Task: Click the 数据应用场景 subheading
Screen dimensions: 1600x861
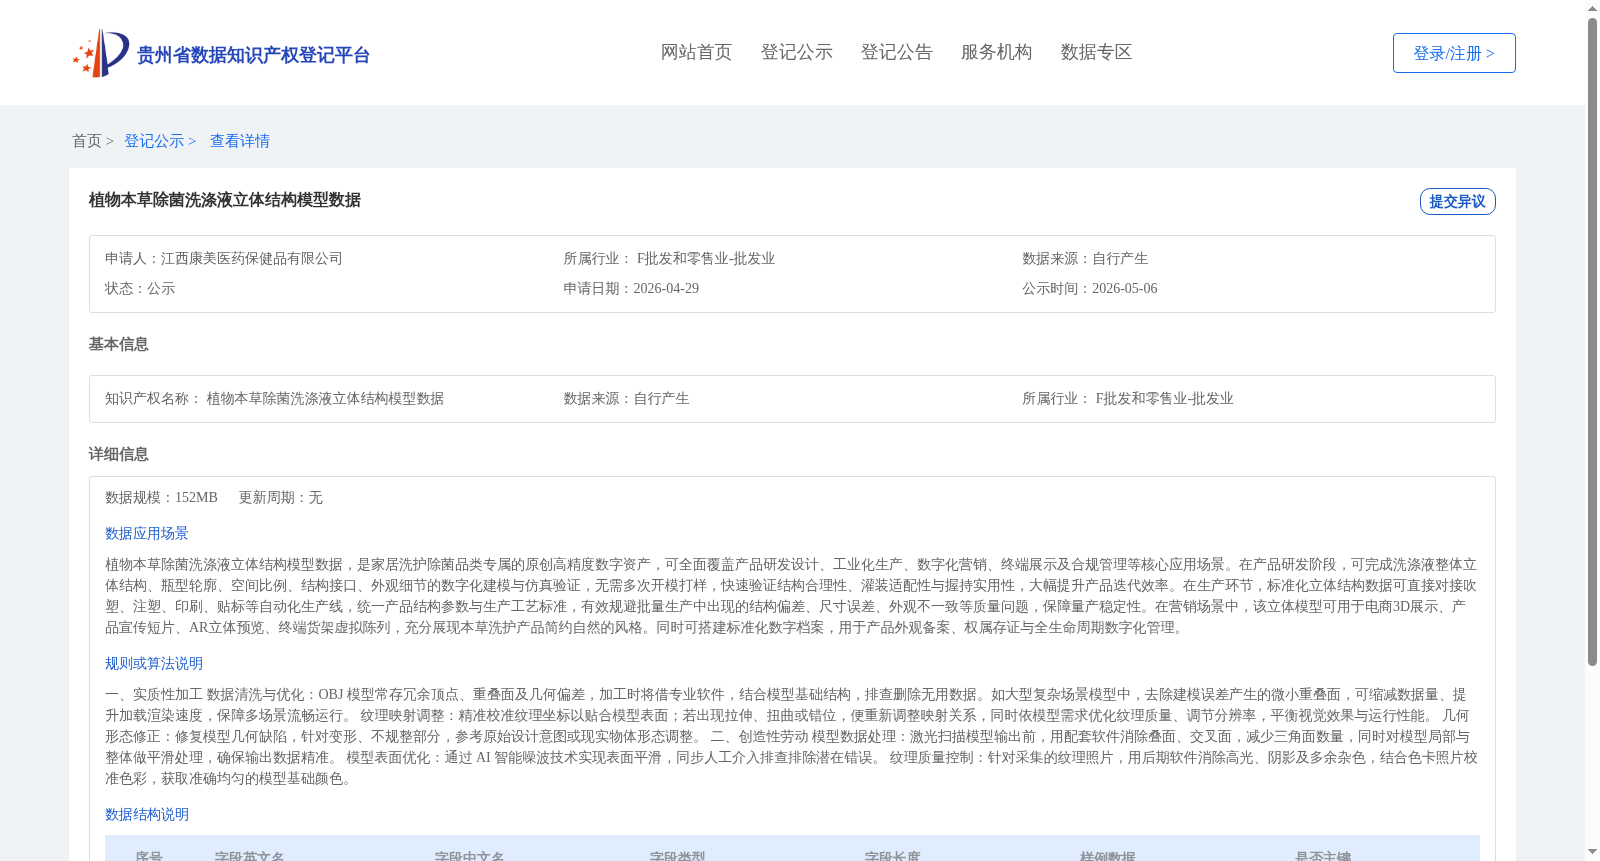Action: pyautogui.click(x=147, y=533)
